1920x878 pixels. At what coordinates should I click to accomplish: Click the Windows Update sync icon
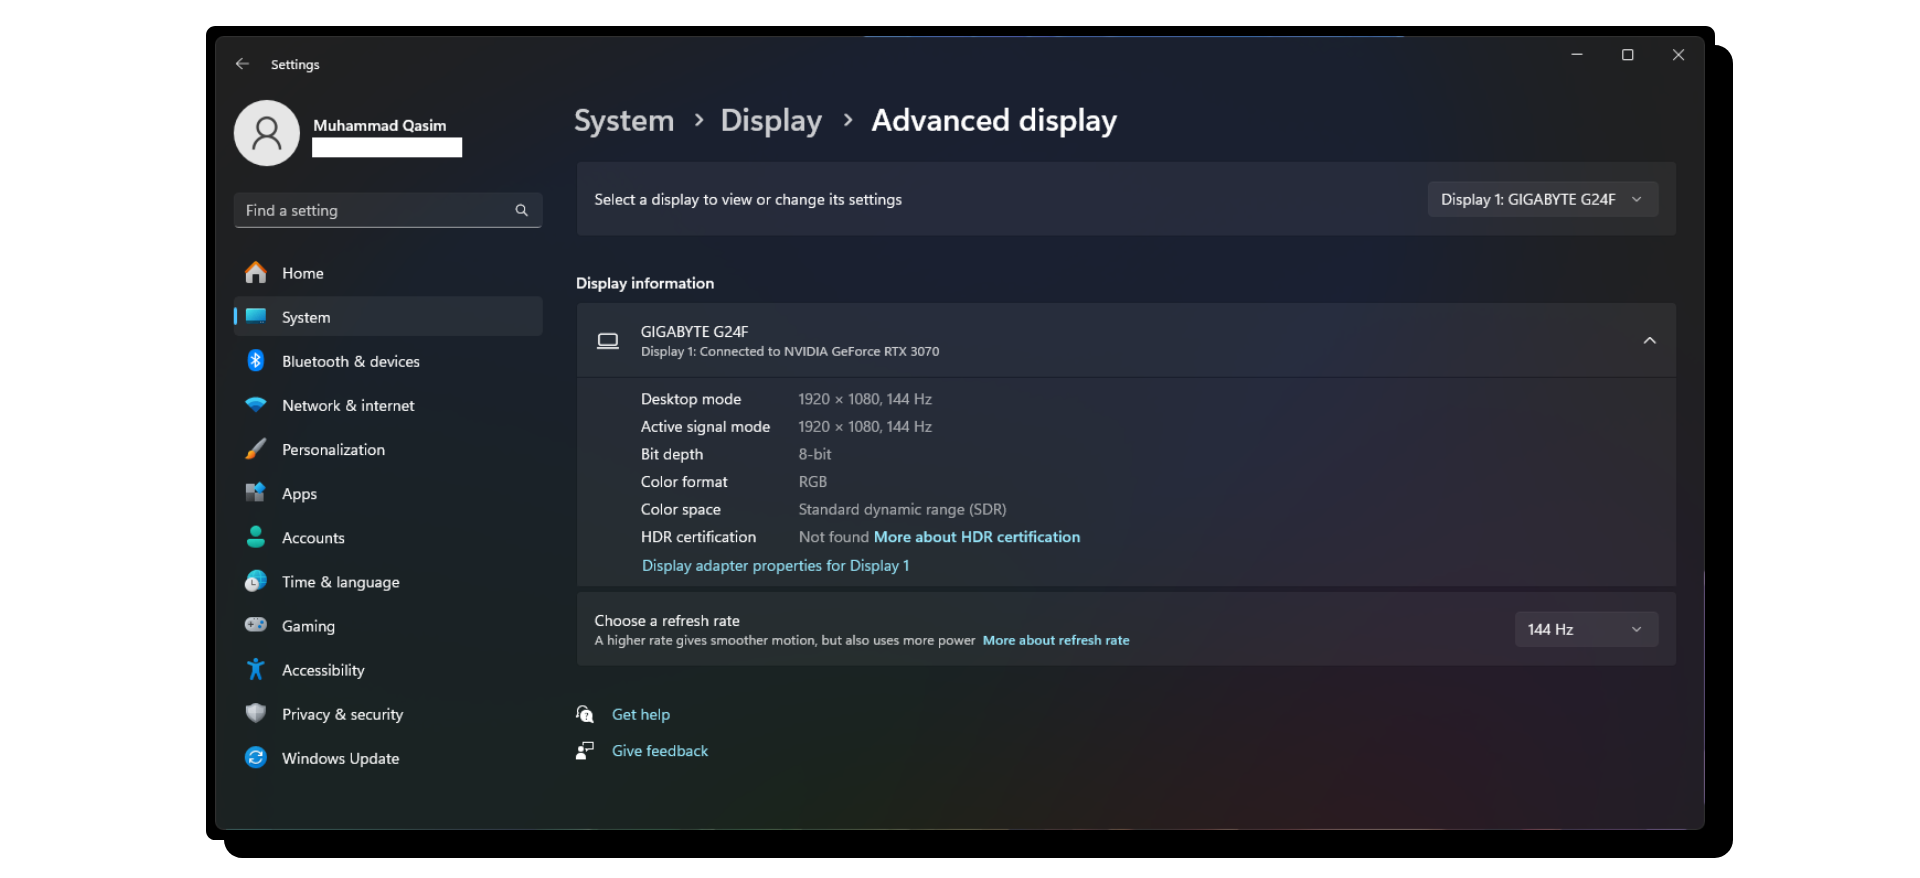(256, 757)
